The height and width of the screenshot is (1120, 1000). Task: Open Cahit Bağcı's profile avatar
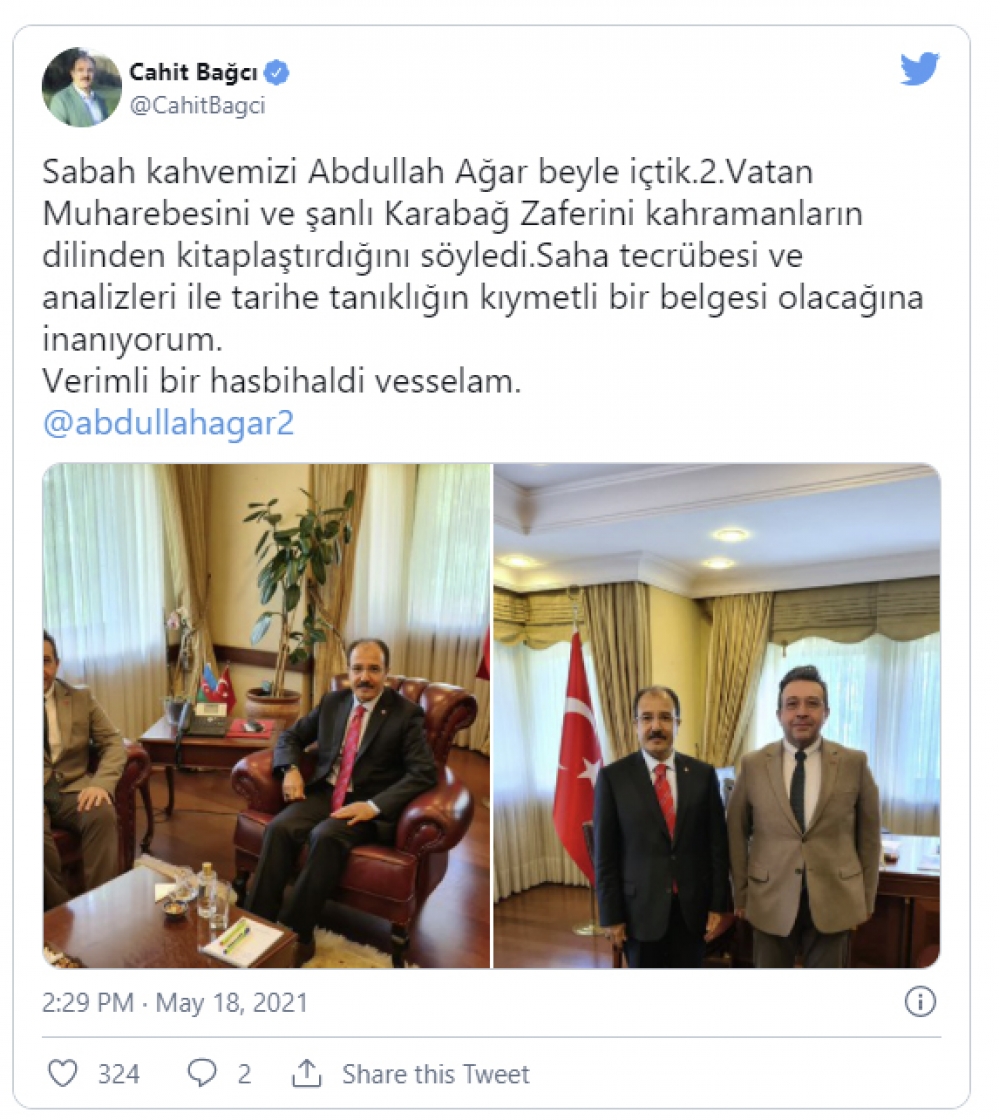81,87
